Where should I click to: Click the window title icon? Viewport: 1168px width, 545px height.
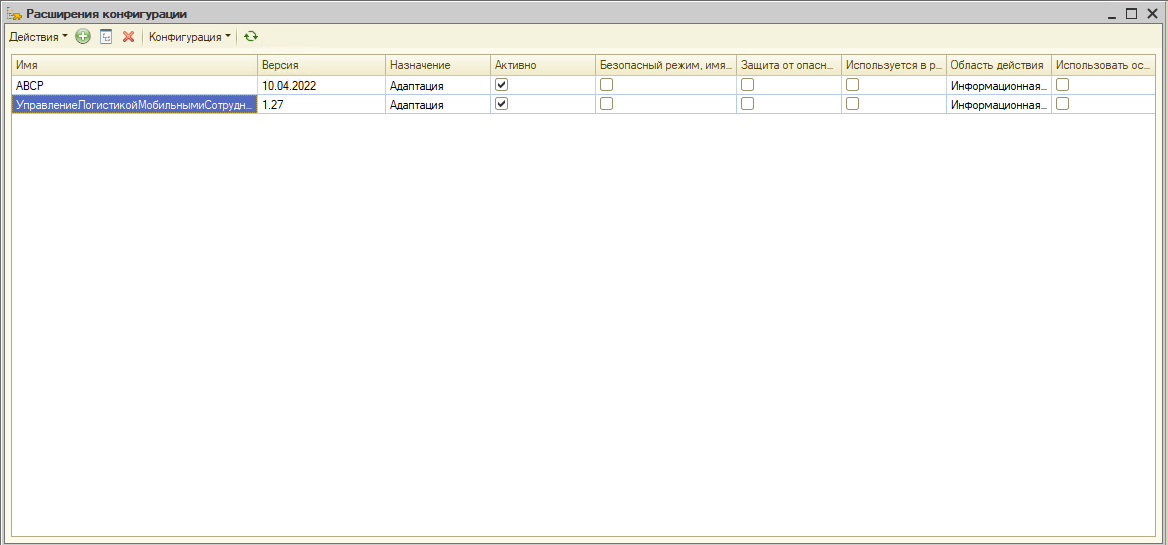coord(14,14)
